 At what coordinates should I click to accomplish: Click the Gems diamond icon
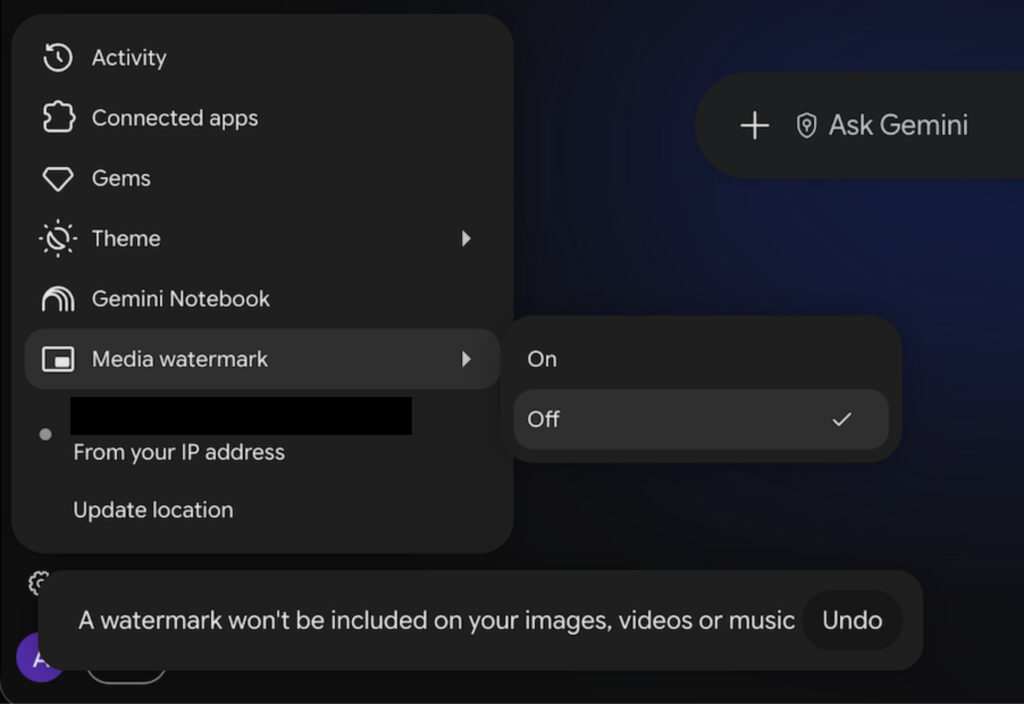(x=57, y=178)
